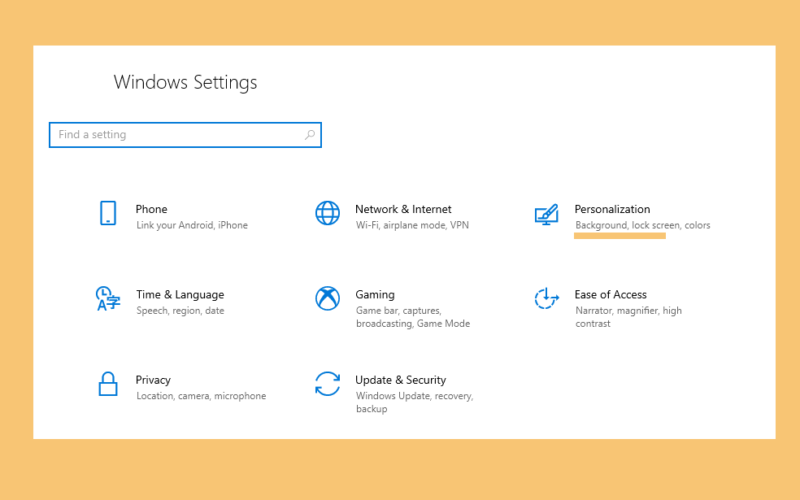The height and width of the screenshot is (500, 800).
Task: Open the Personalization title
Action: tap(612, 209)
